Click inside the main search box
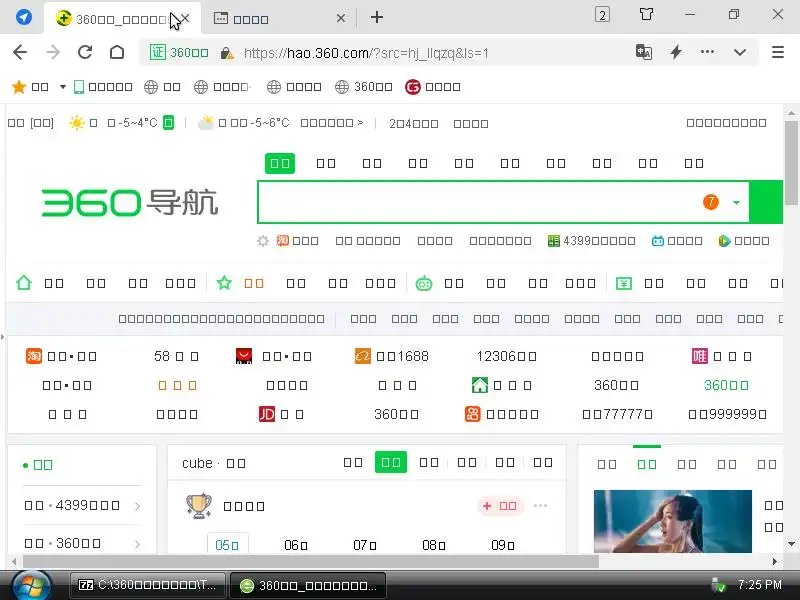800x600 pixels. click(480, 202)
